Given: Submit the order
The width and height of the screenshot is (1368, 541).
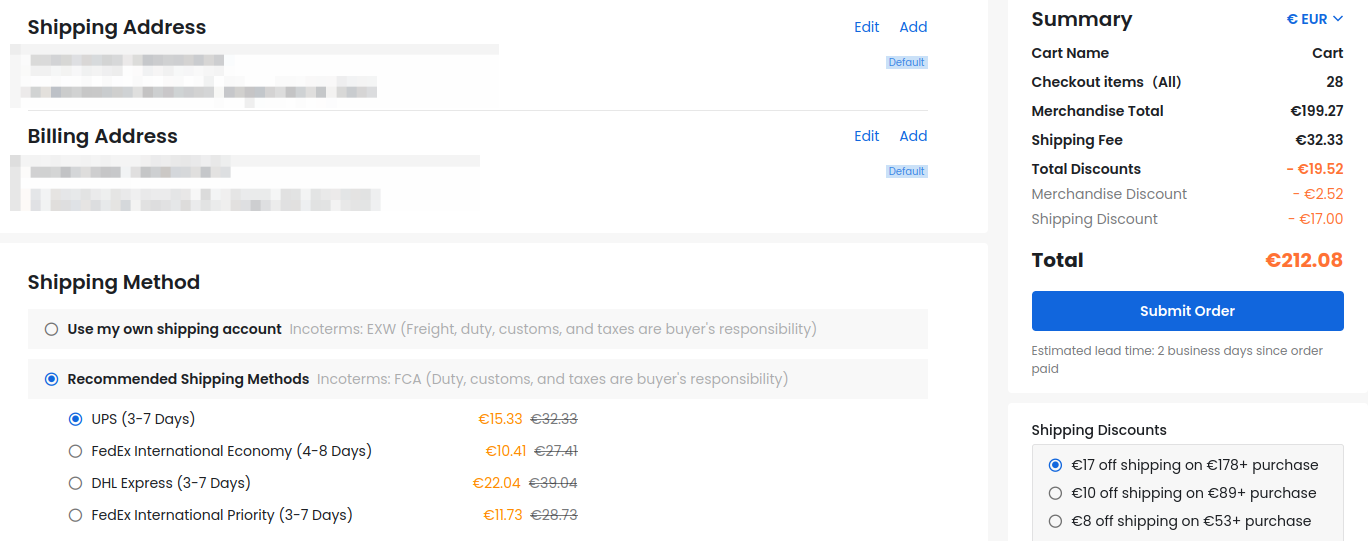Looking at the screenshot, I should [x=1187, y=311].
